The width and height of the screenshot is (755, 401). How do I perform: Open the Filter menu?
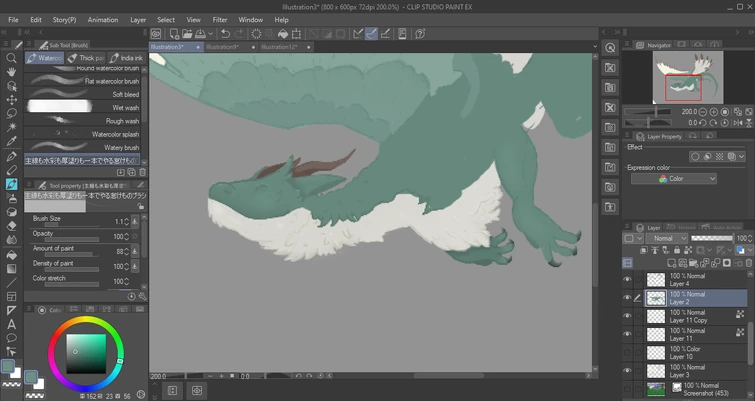[x=219, y=19]
